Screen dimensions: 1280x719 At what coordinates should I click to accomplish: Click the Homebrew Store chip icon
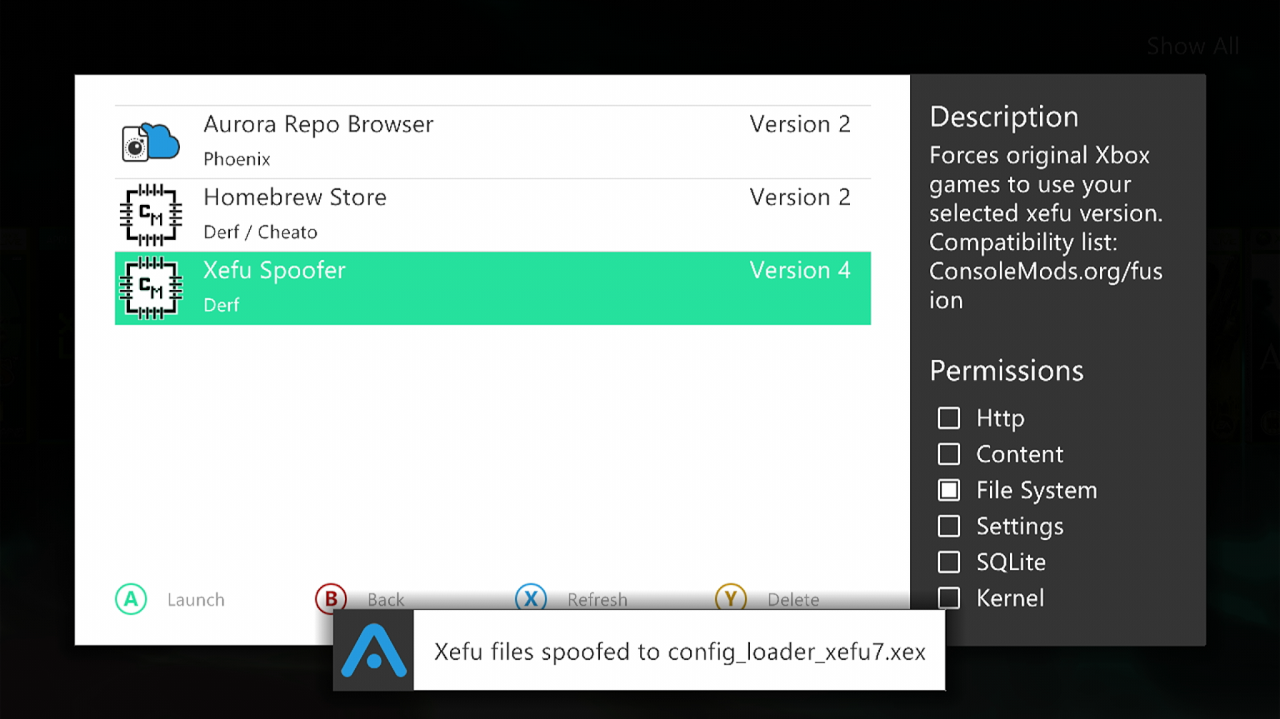150,214
